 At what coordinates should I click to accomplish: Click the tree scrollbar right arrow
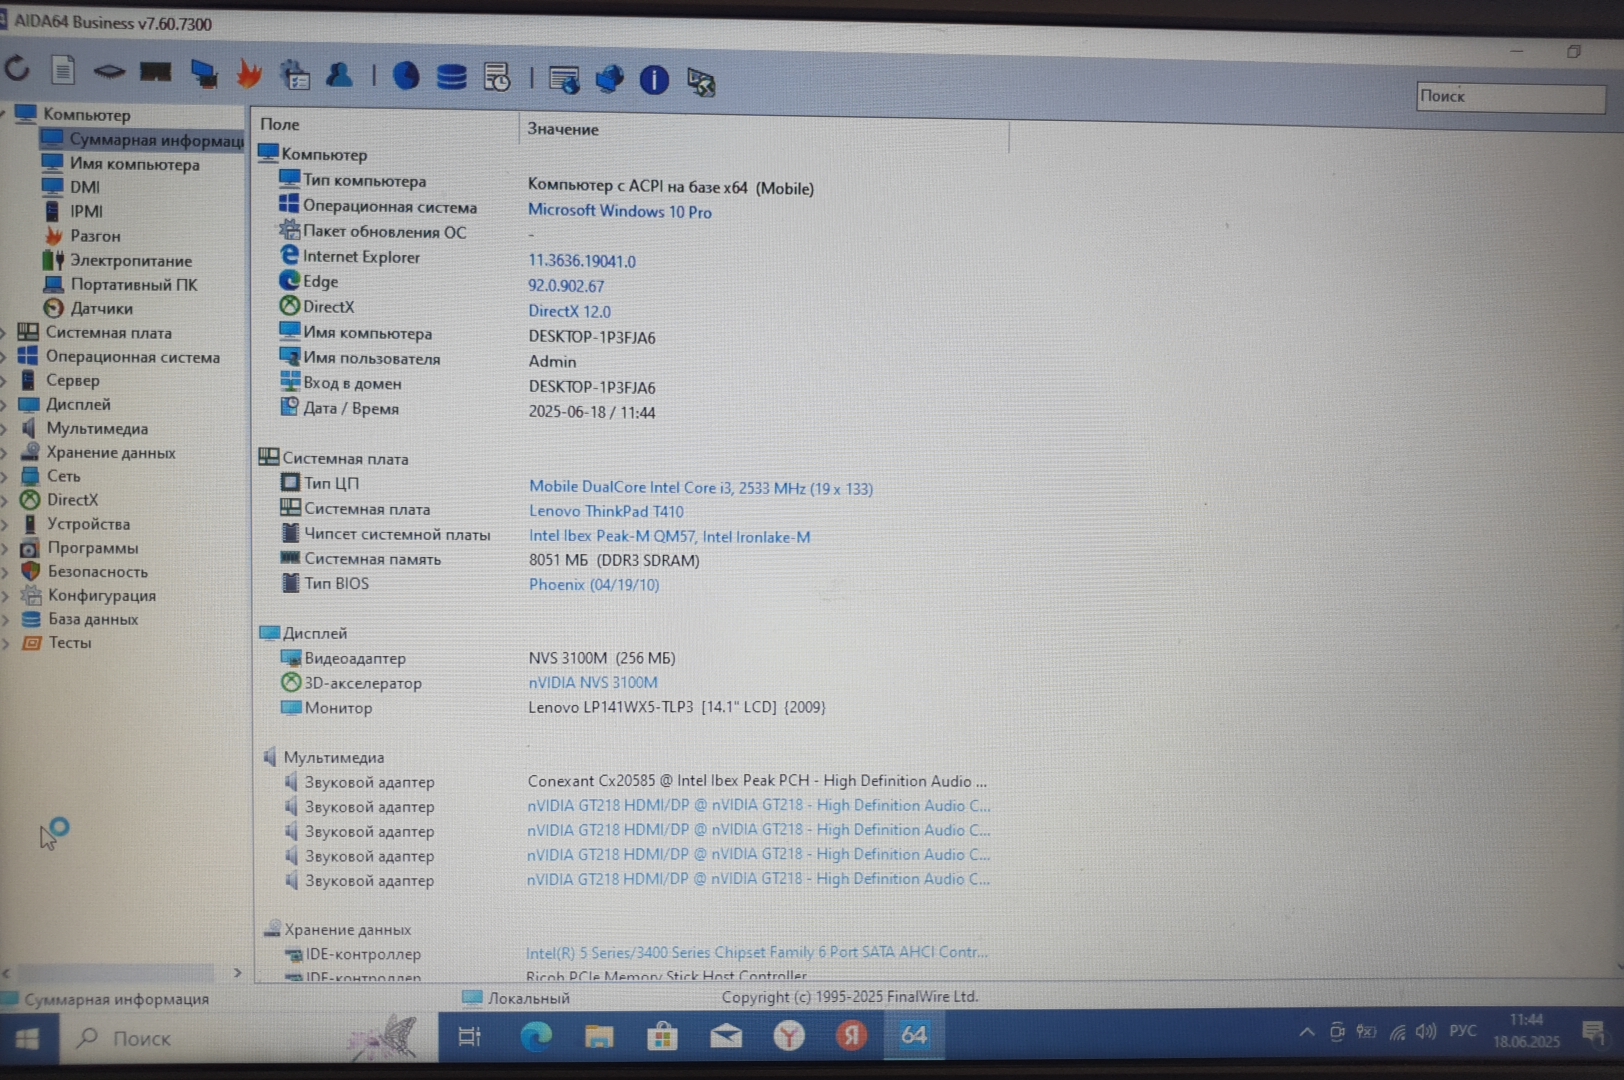(x=237, y=972)
